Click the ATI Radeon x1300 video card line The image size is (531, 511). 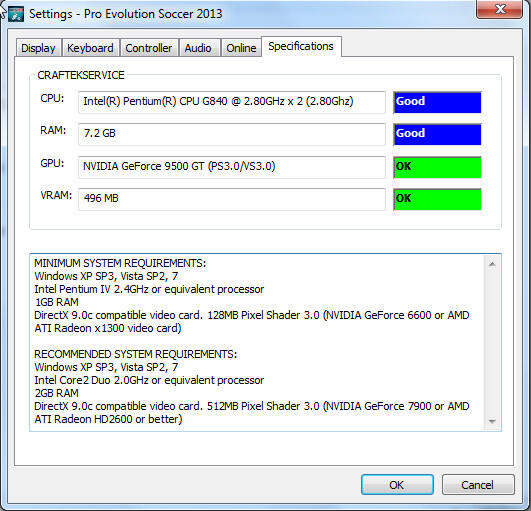pos(108,328)
